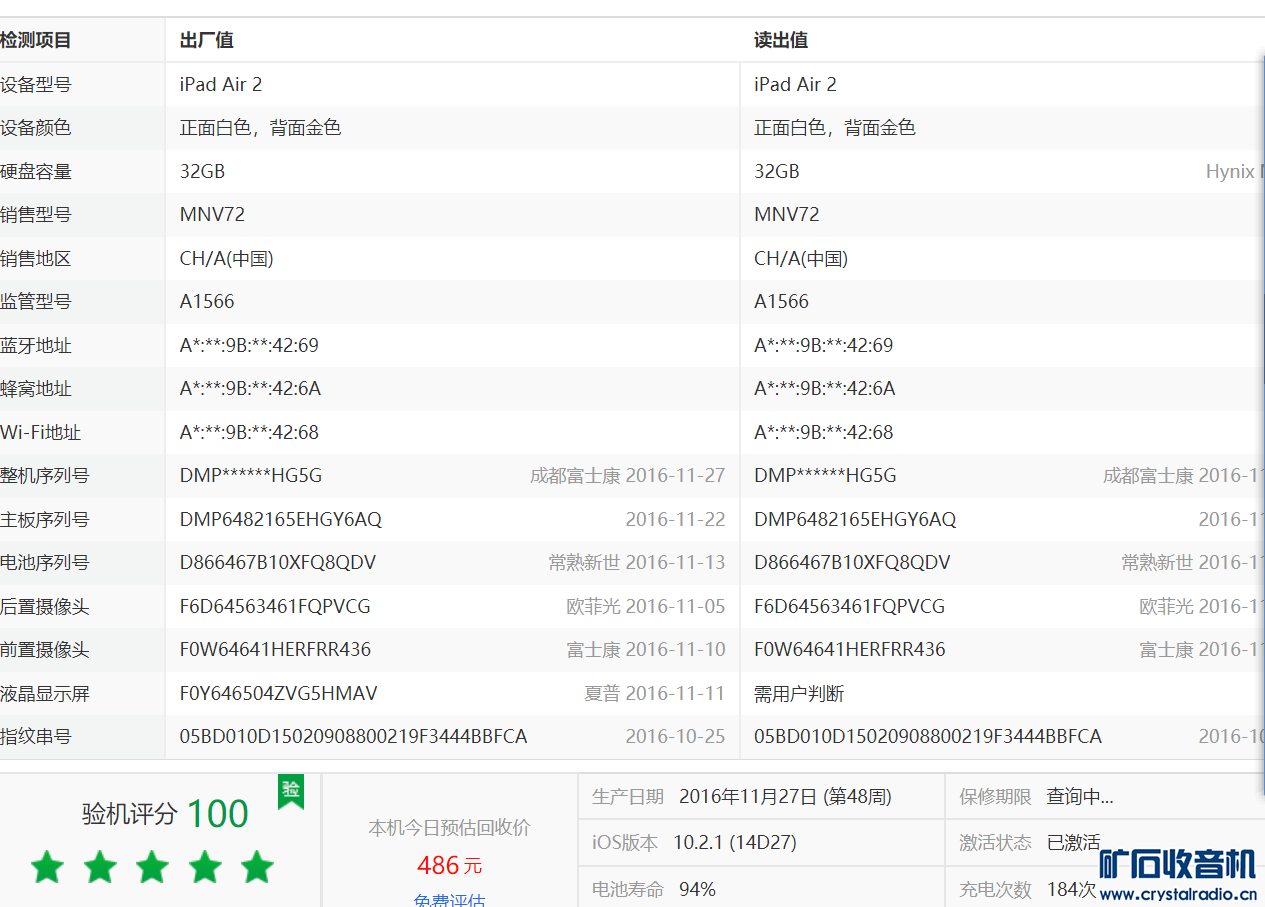Viewport: 1265px width, 907px height.
Task: Click 正面白色，背面金色 in 出厂值 column
Action: coord(260,128)
